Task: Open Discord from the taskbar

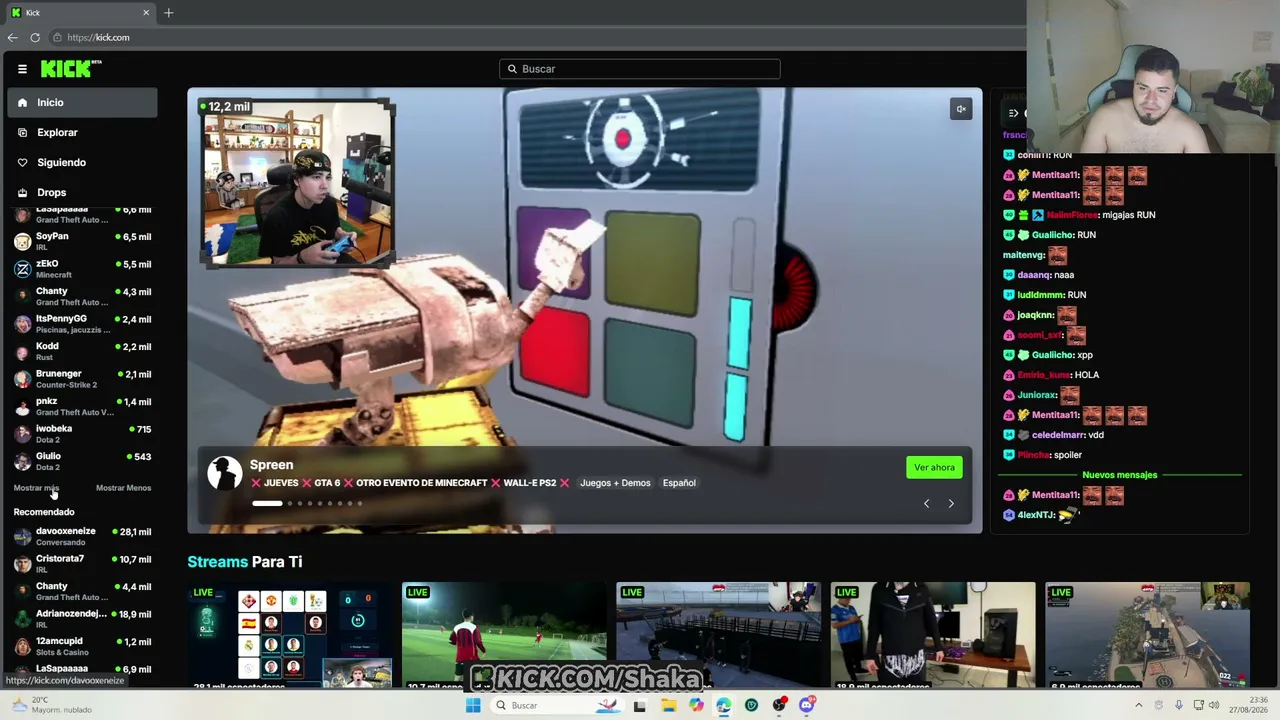Action: [807, 705]
